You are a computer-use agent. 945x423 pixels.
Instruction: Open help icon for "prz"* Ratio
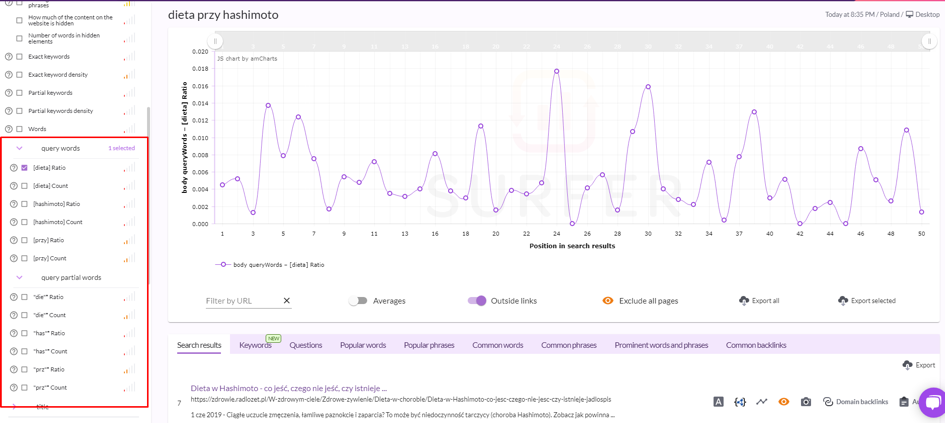(13, 369)
